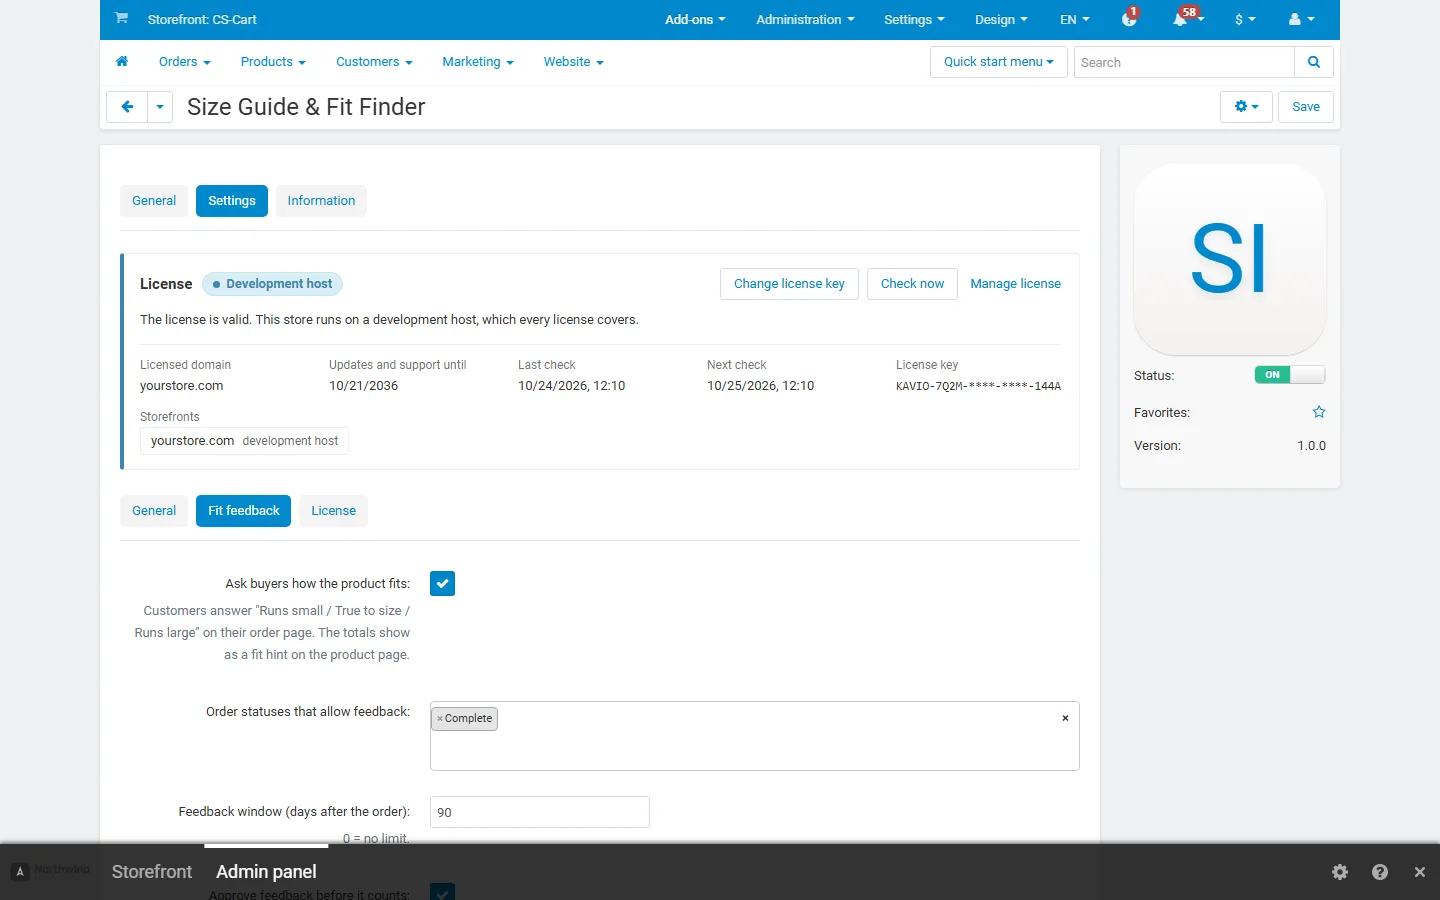The height and width of the screenshot is (900, 1440).
Task: Switch to Storefront in the bottom bar
Action: [152, 872]
